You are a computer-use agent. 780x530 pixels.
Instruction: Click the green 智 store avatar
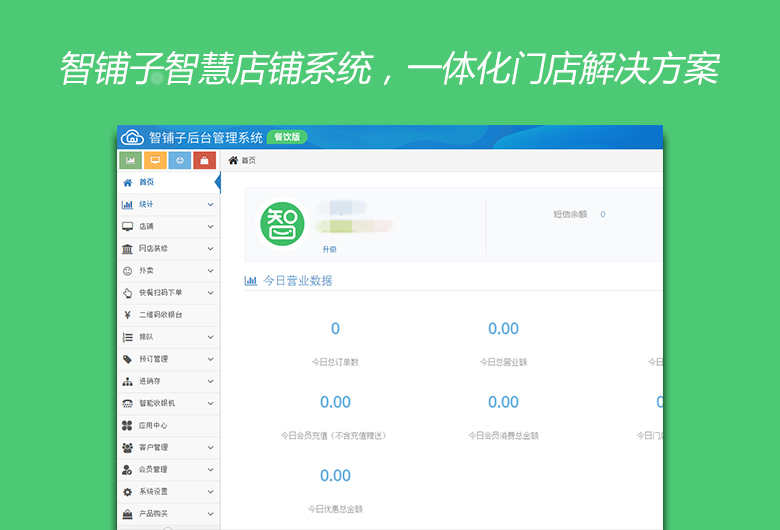point(282,223)
